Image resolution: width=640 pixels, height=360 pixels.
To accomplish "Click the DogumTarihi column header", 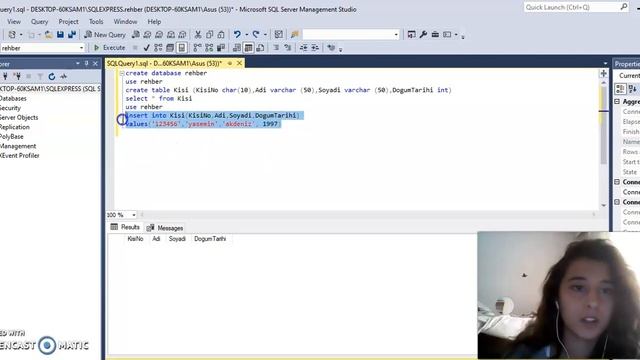I will pos(210,239).
